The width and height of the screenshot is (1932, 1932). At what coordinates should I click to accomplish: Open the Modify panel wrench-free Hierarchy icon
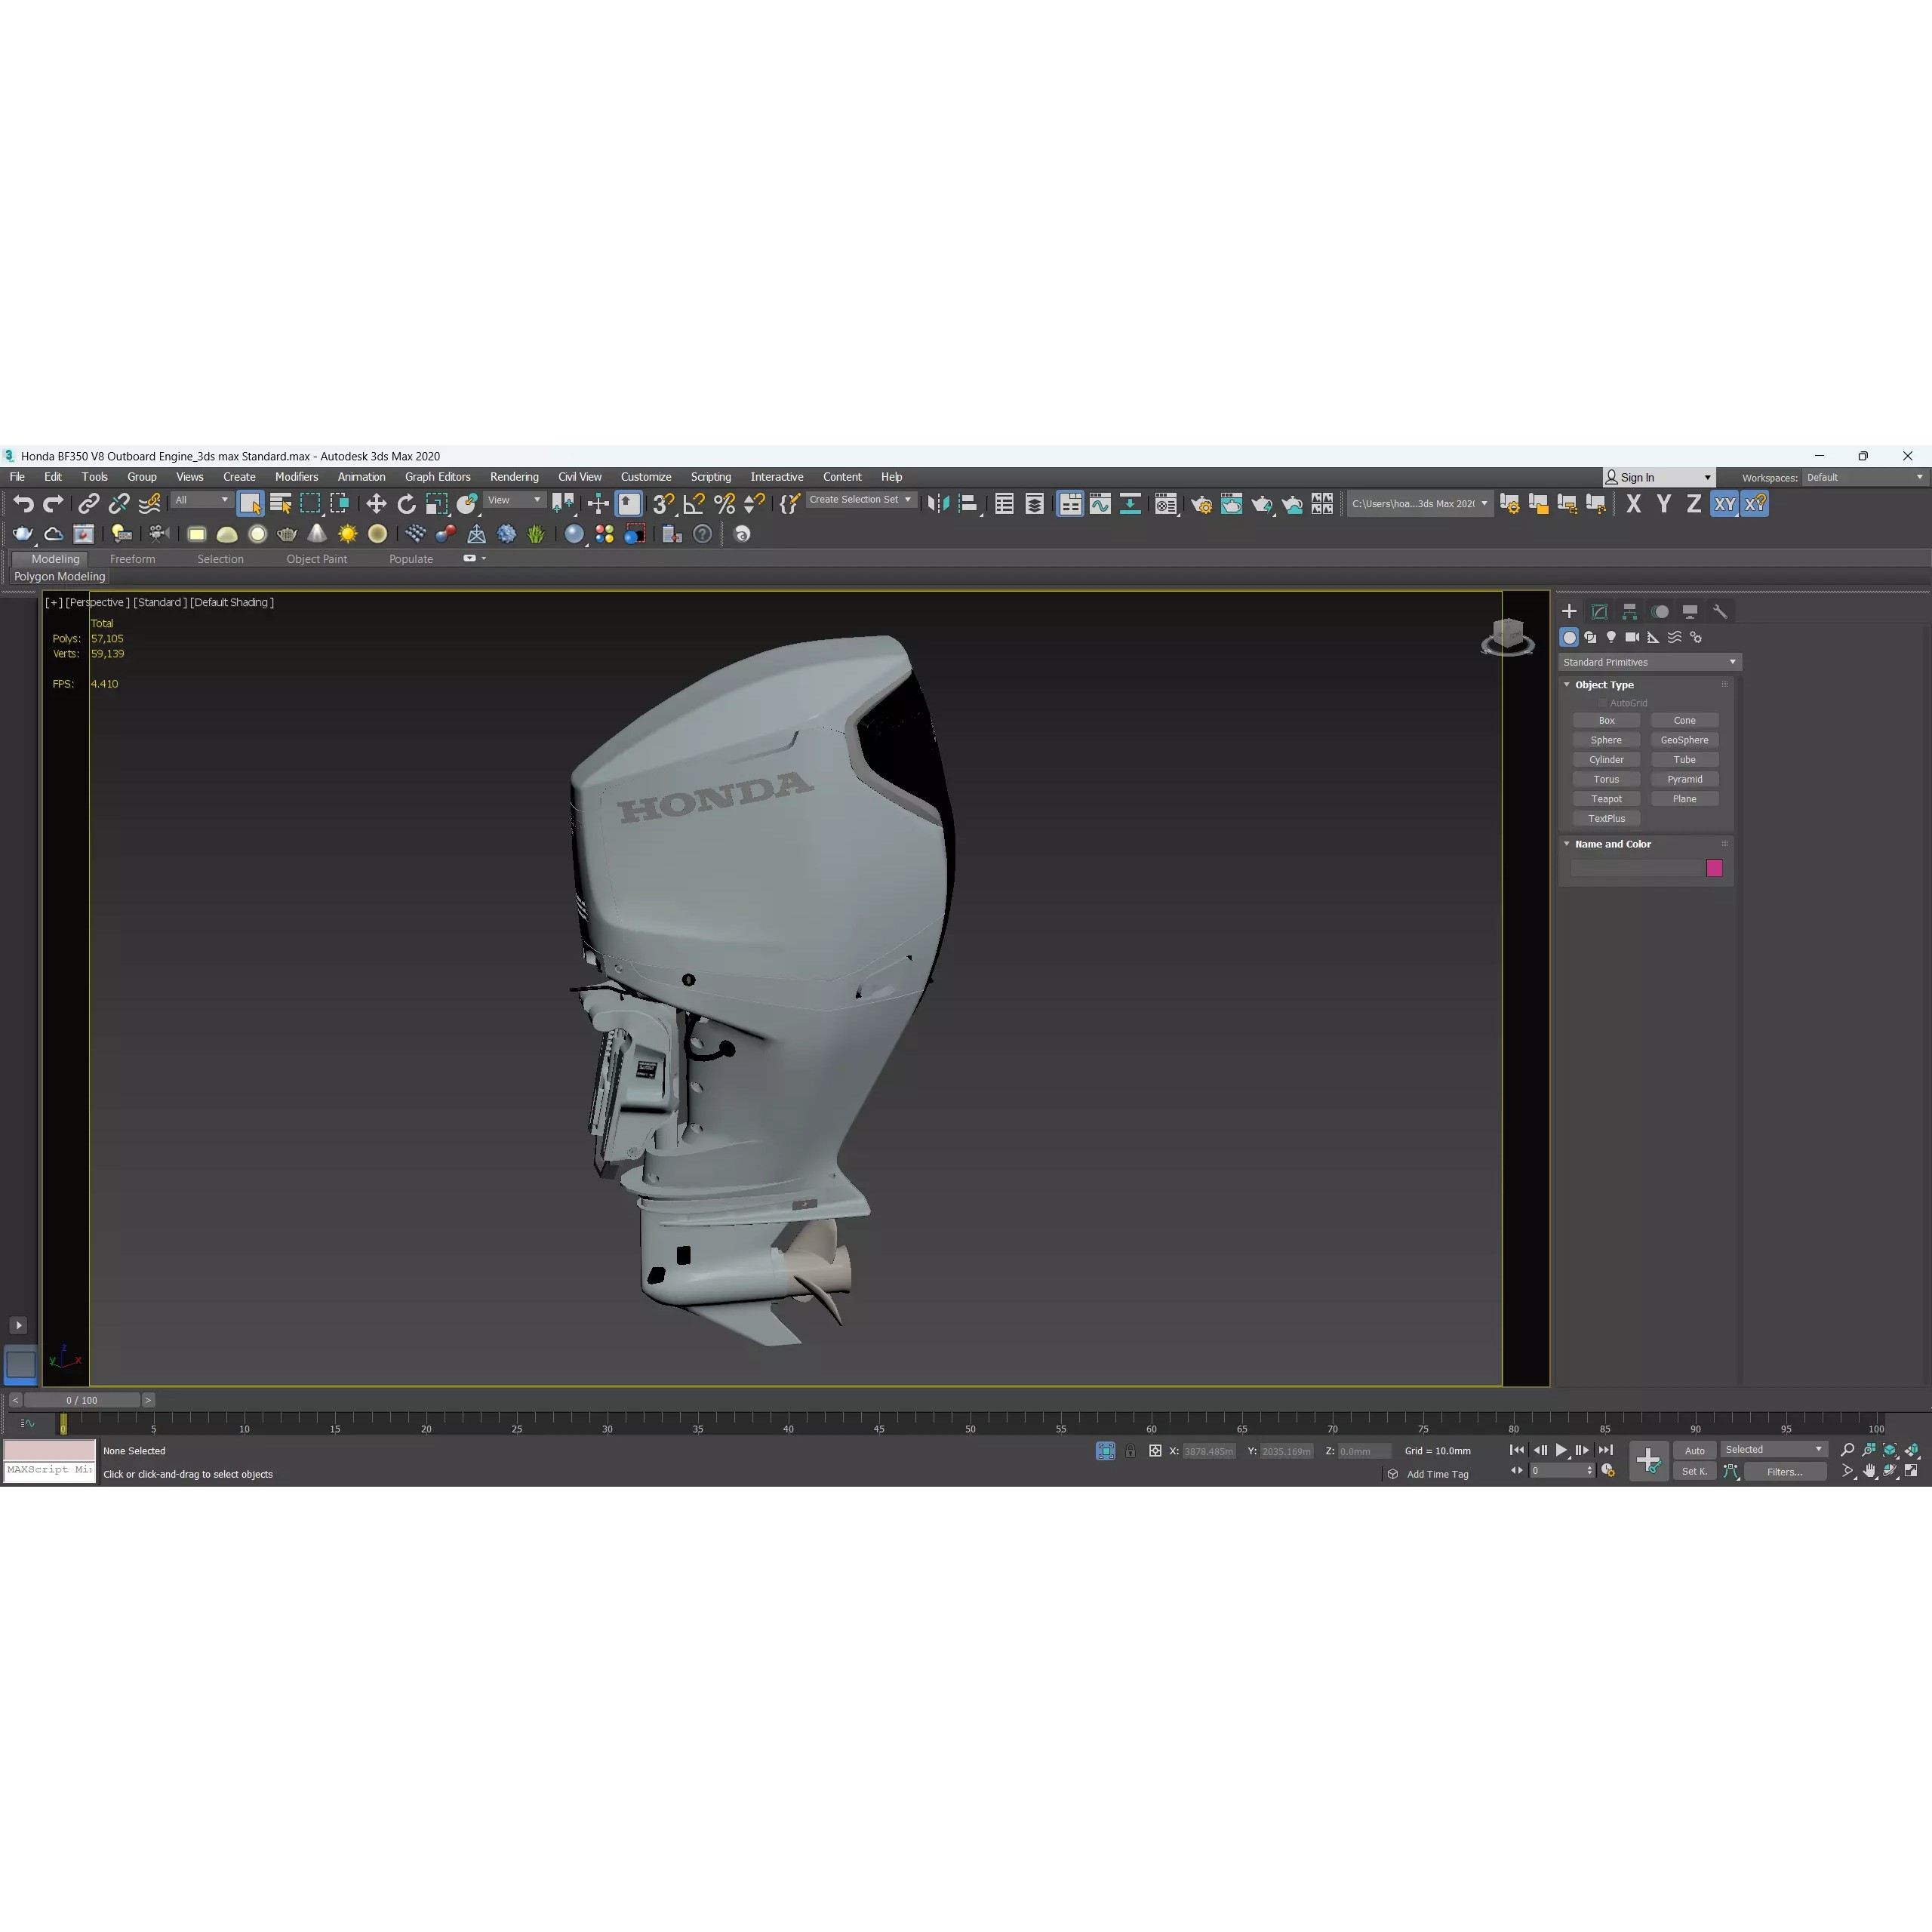coord(1630,611)
